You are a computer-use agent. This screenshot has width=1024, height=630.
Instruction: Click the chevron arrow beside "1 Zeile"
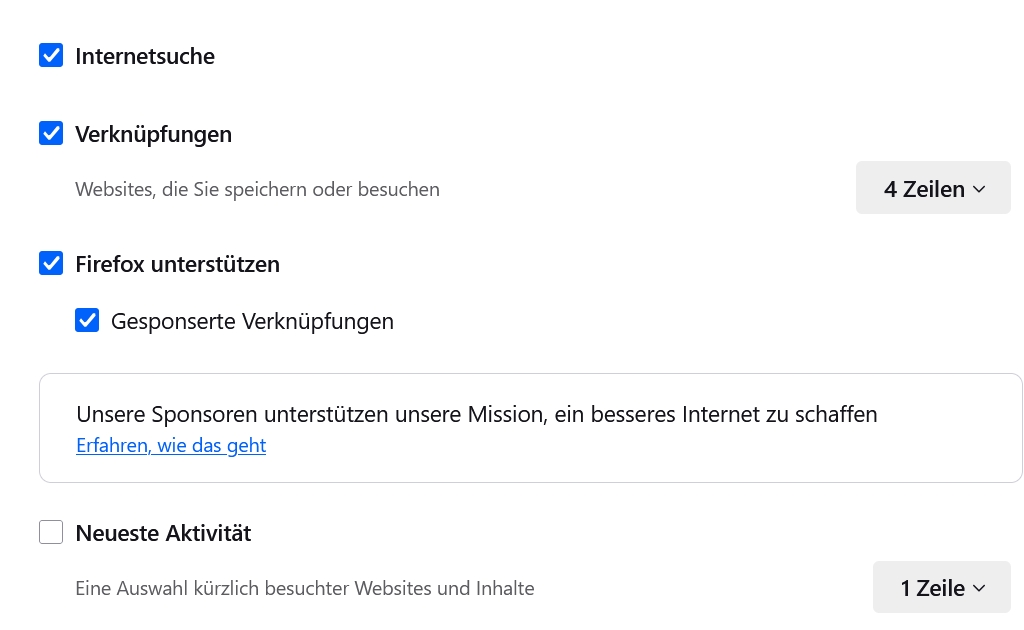coord(979,588)
